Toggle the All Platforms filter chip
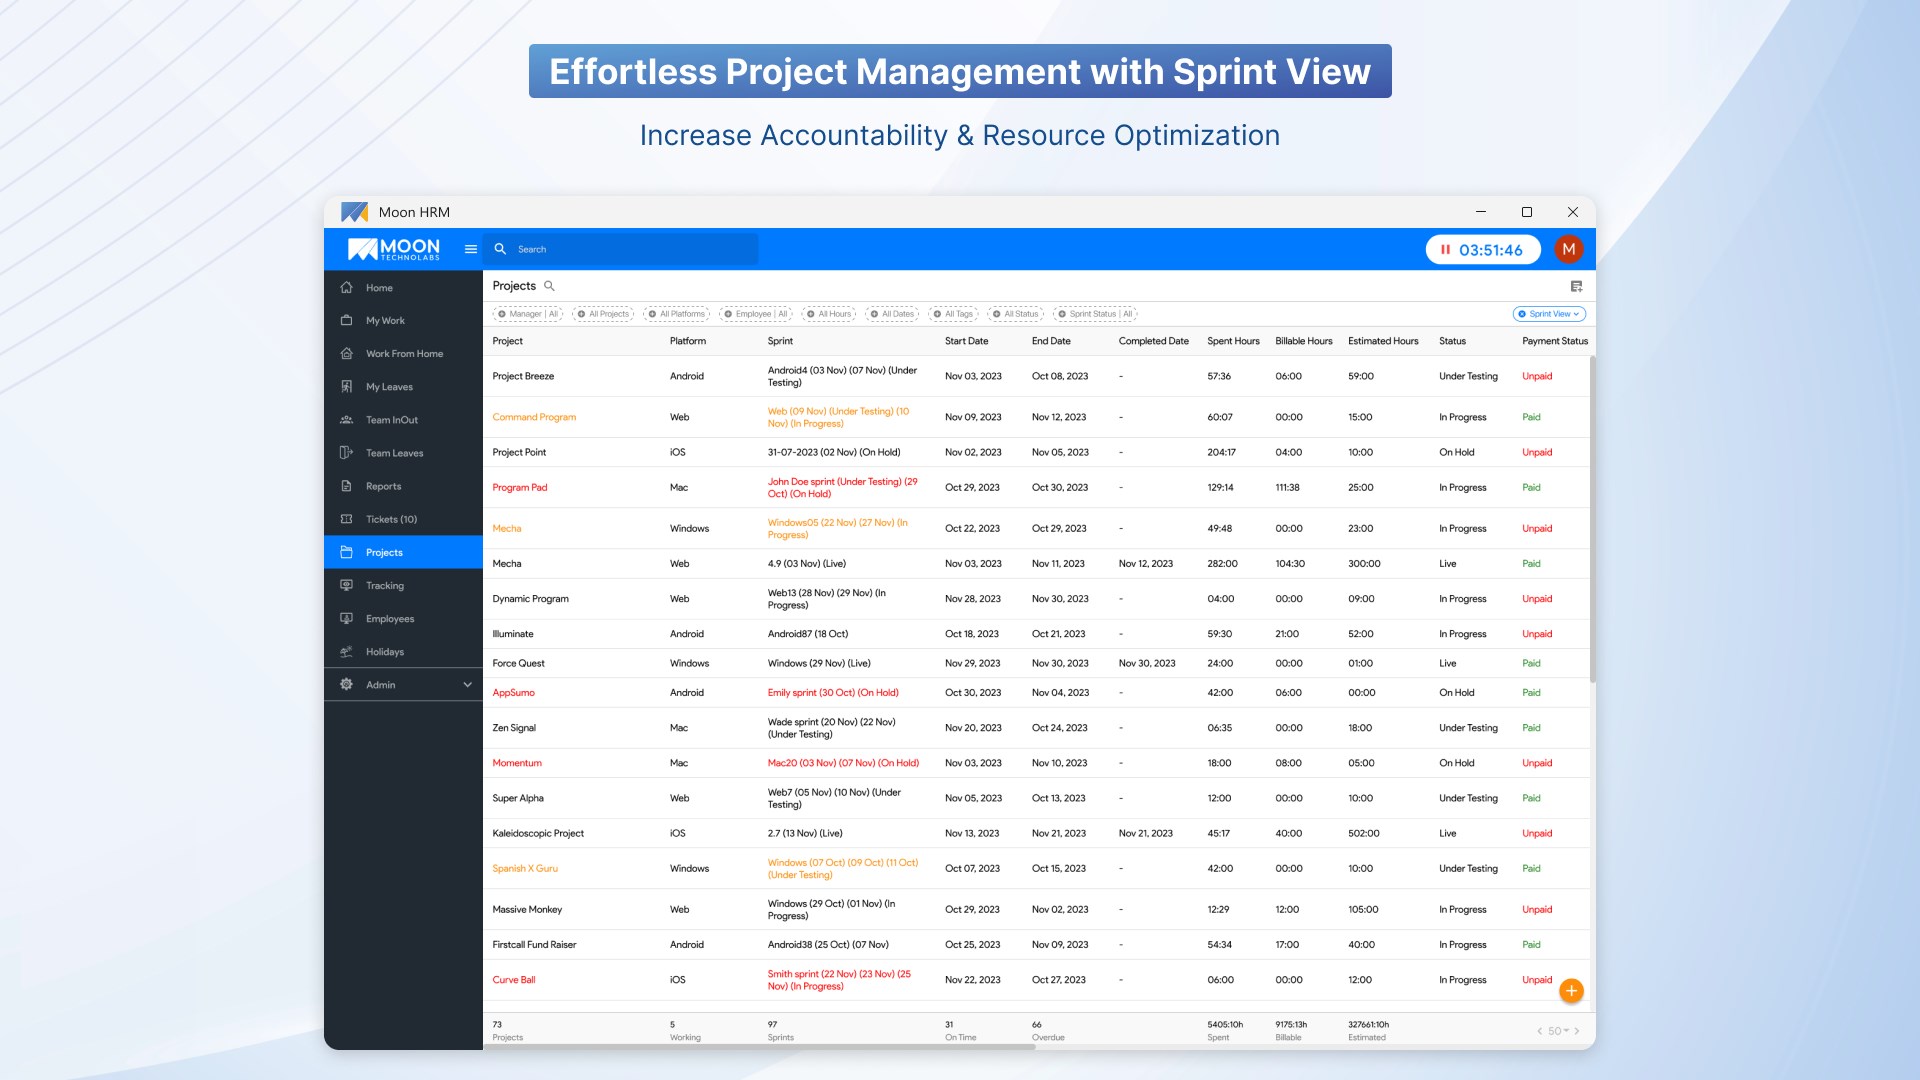Viewport: 1920px width, 1080px height. pyautogui.click(x=677, y=314)
